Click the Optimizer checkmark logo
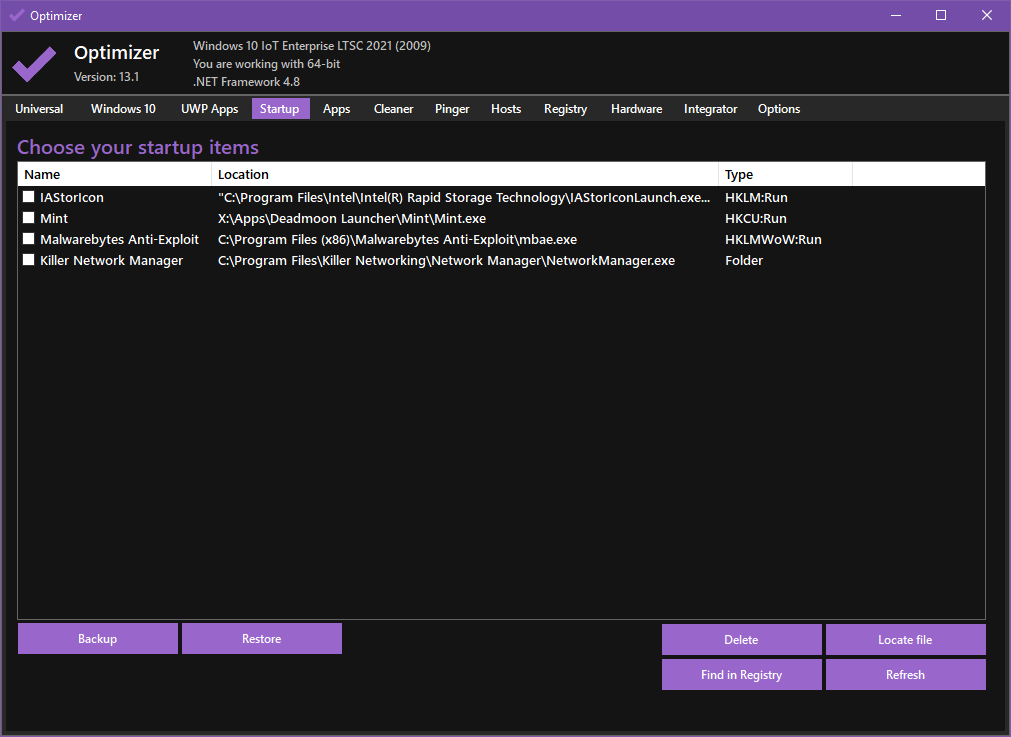Viewport: 1011px width, 737px height. 34,64
